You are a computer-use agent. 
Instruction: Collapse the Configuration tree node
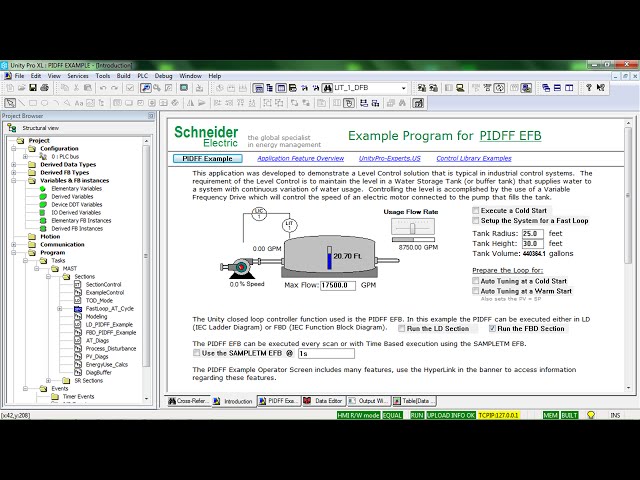(x=13, y=149)
